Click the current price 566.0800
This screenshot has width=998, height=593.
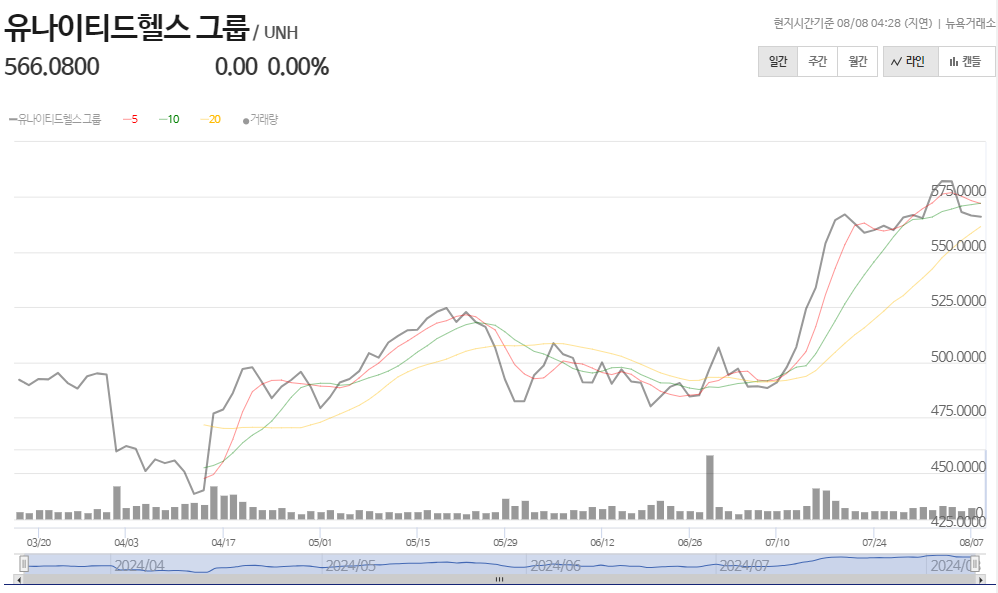pos(52,67)
